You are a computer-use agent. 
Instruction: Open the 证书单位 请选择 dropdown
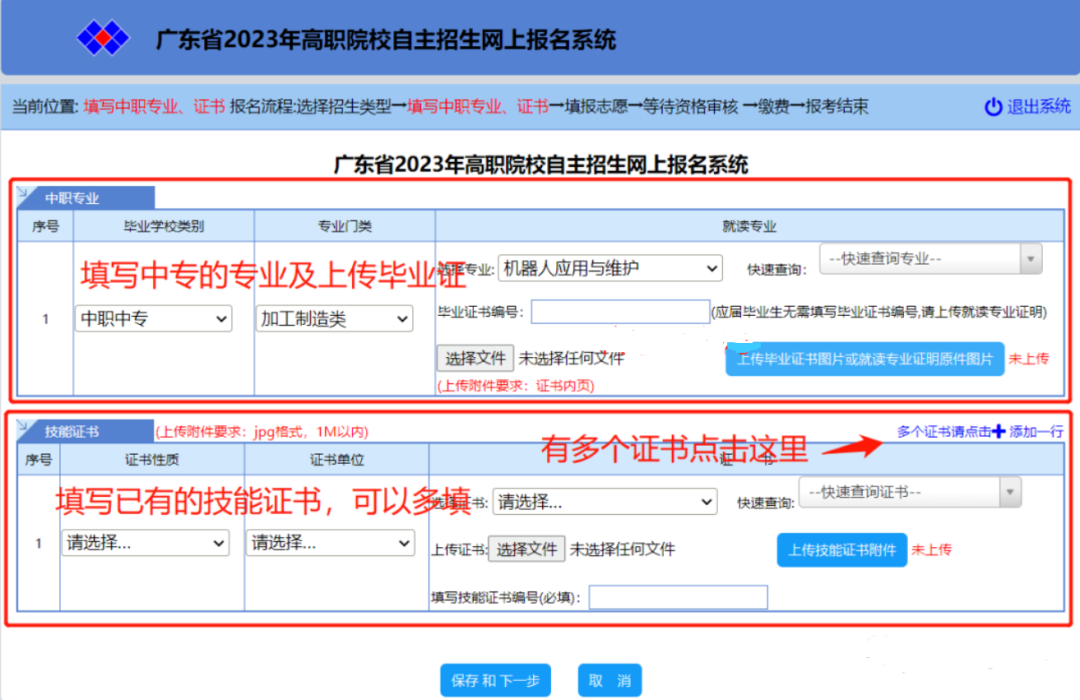[x=331, y=542]
